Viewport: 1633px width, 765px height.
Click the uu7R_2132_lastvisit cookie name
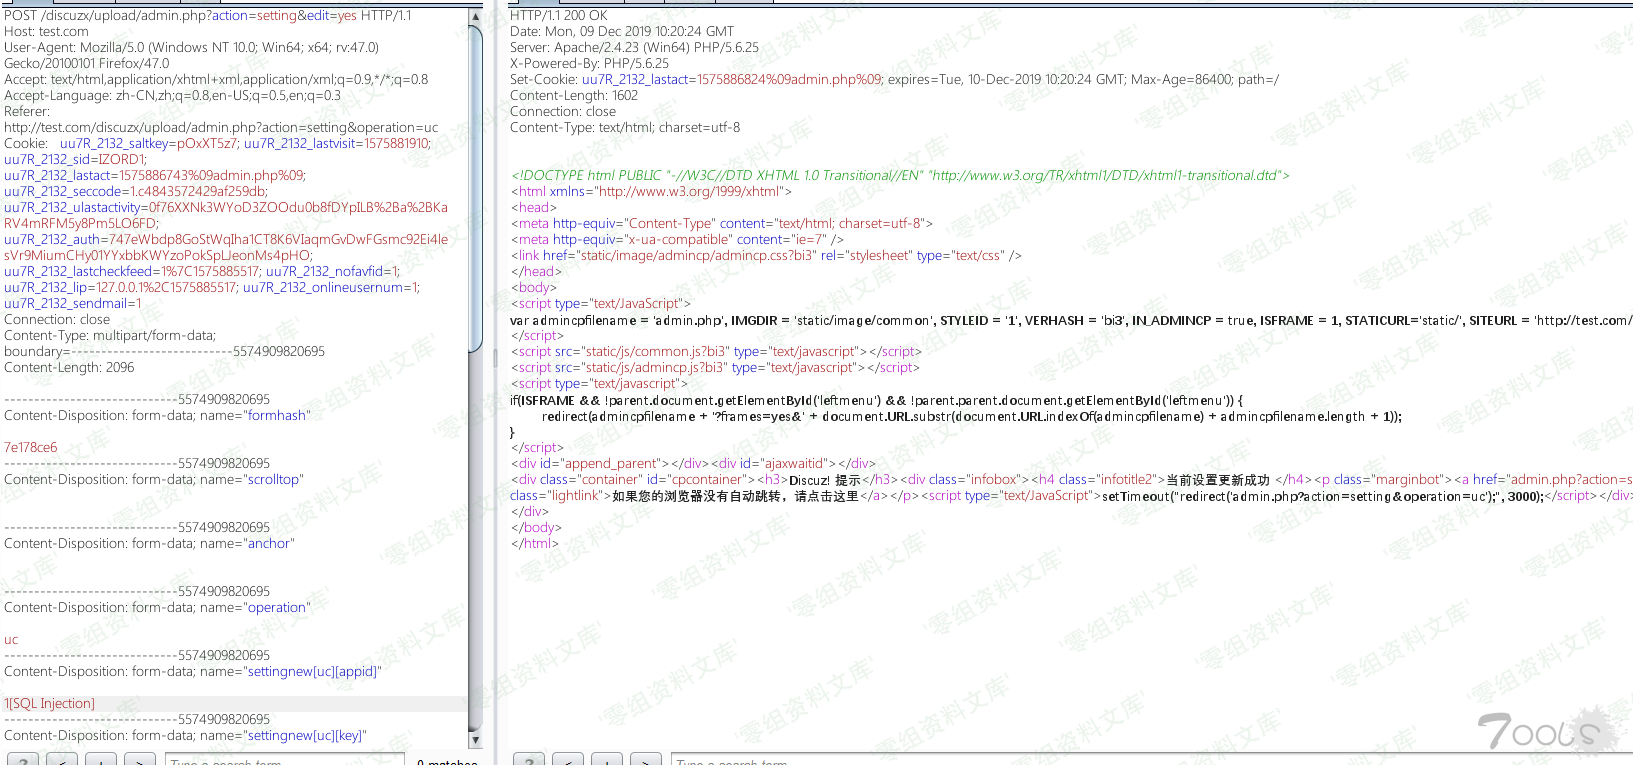(300, 143)
